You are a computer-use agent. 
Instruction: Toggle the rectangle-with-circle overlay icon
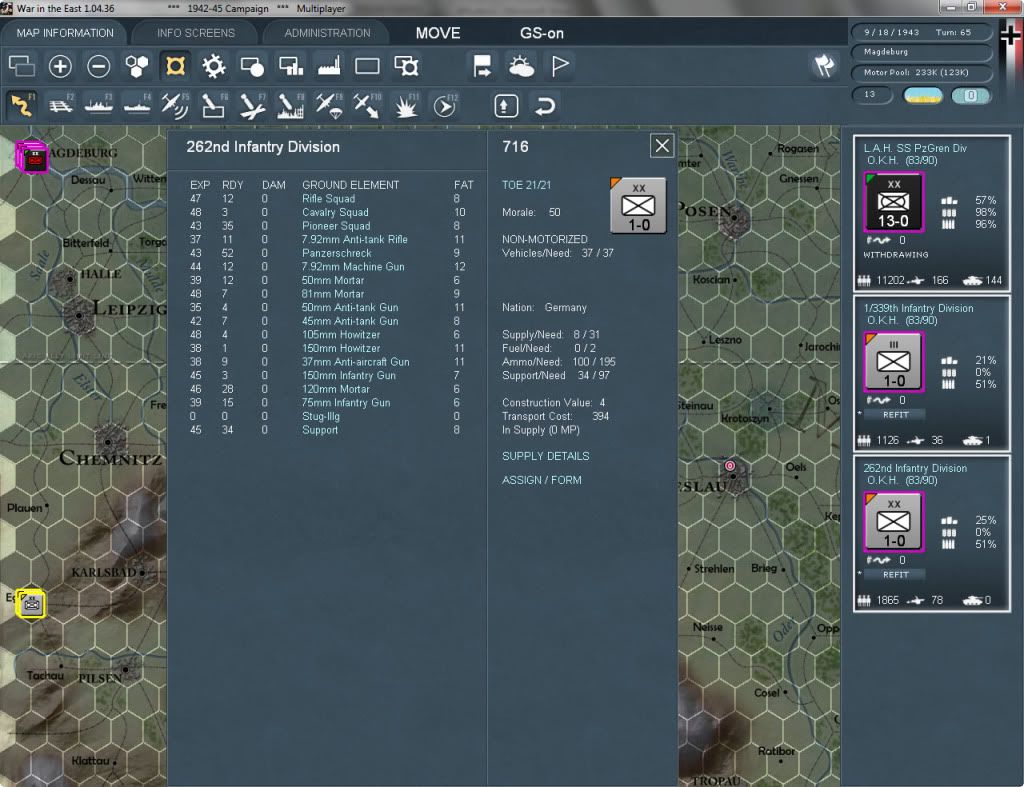pyautogui.click(x=252, y=66)
